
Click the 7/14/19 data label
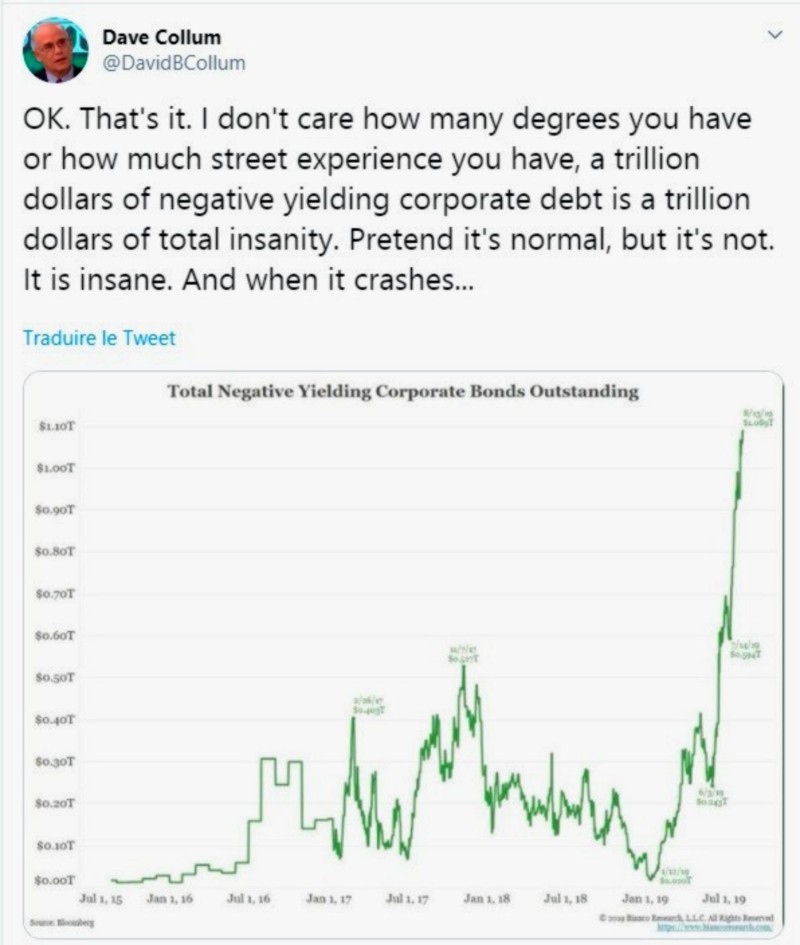pos(745,649)
